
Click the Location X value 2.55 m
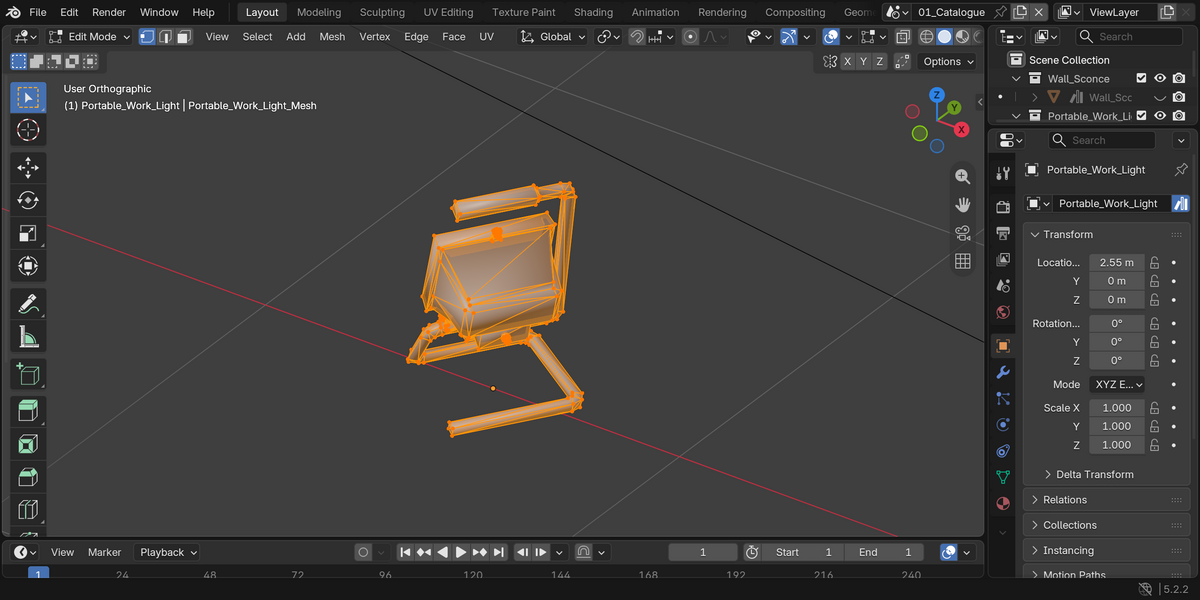pos(1117,262)
